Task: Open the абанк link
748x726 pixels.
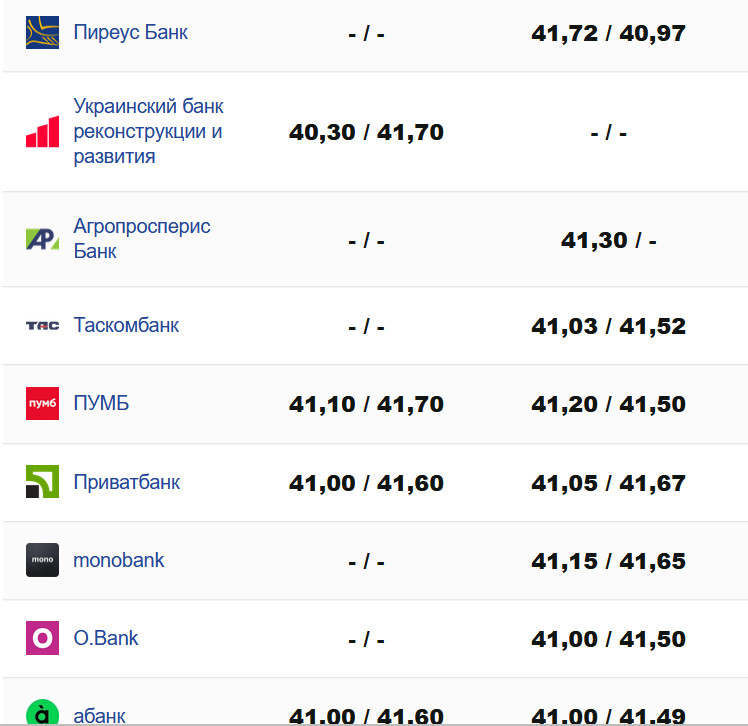Action: pos(99,716)
